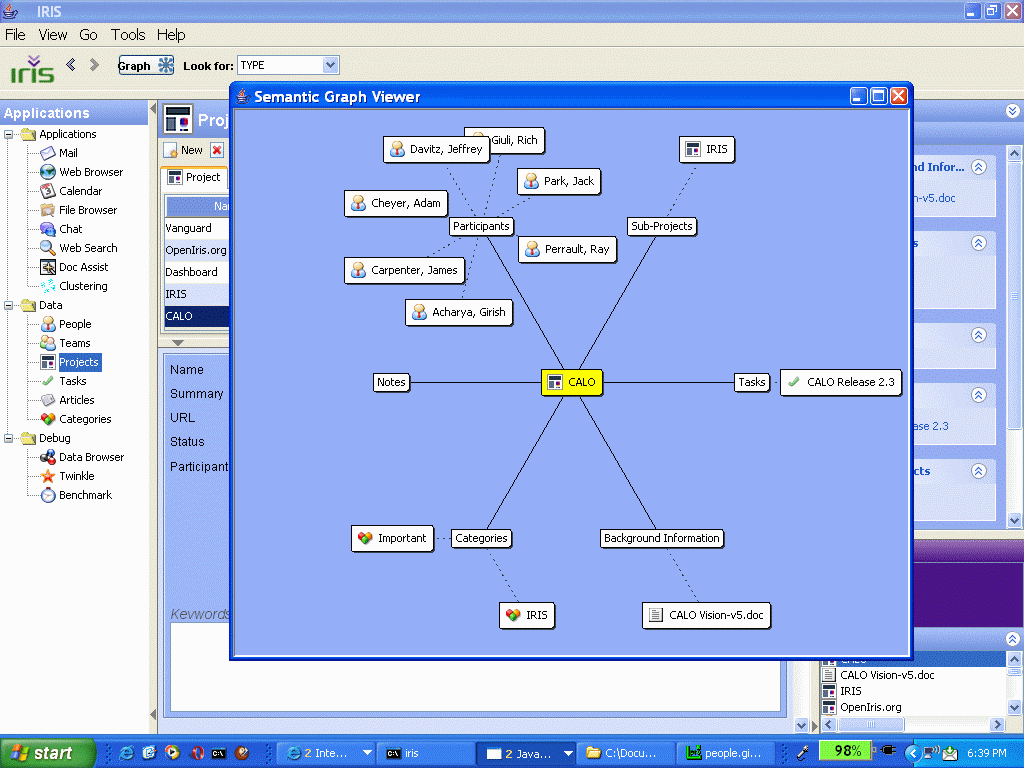Click the Important category node
Viewport: 1024px width, 768px height.
(392, 538)
